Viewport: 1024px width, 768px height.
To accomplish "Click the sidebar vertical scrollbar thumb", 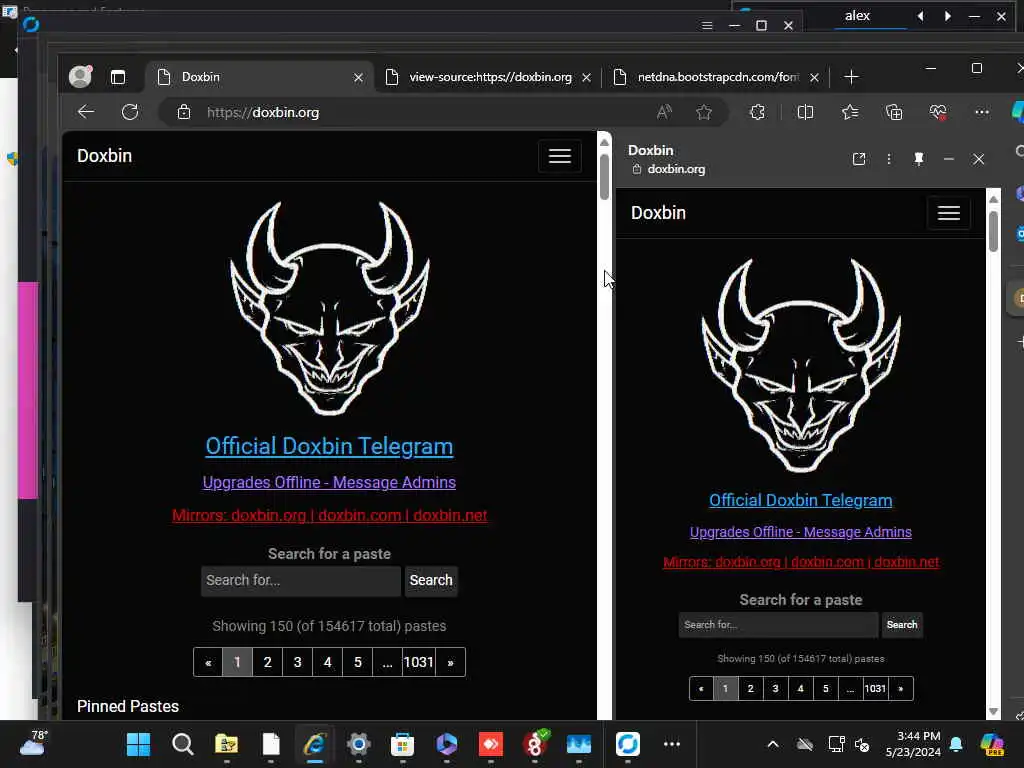I will 993,231.
